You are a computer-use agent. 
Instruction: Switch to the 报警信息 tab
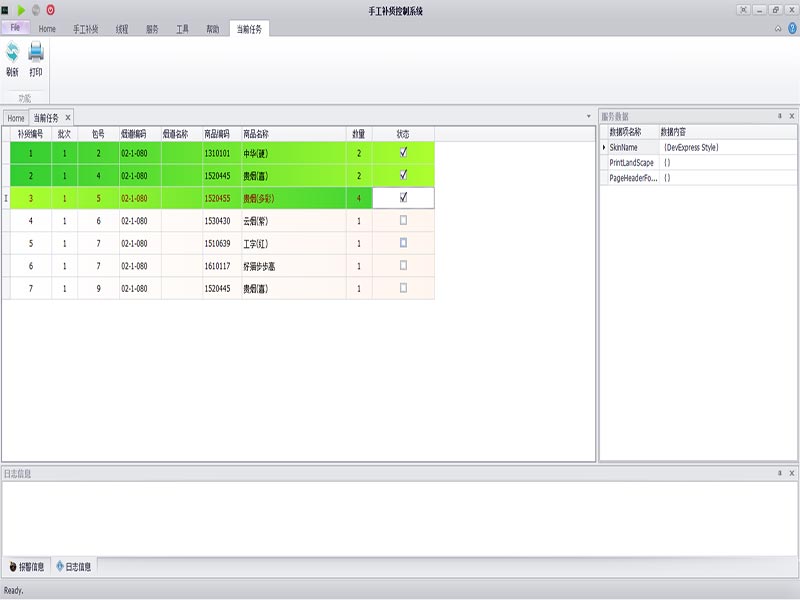coord(26,567)
